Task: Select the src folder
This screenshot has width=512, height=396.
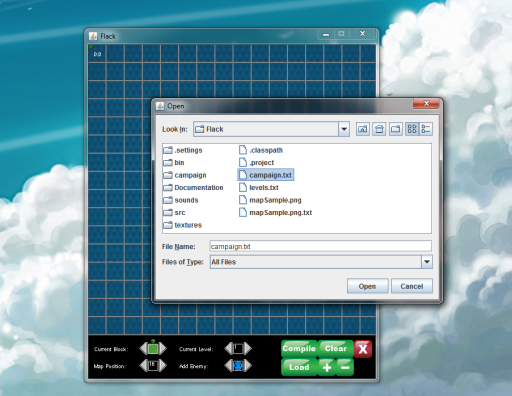Action: [x=174, y=213]
